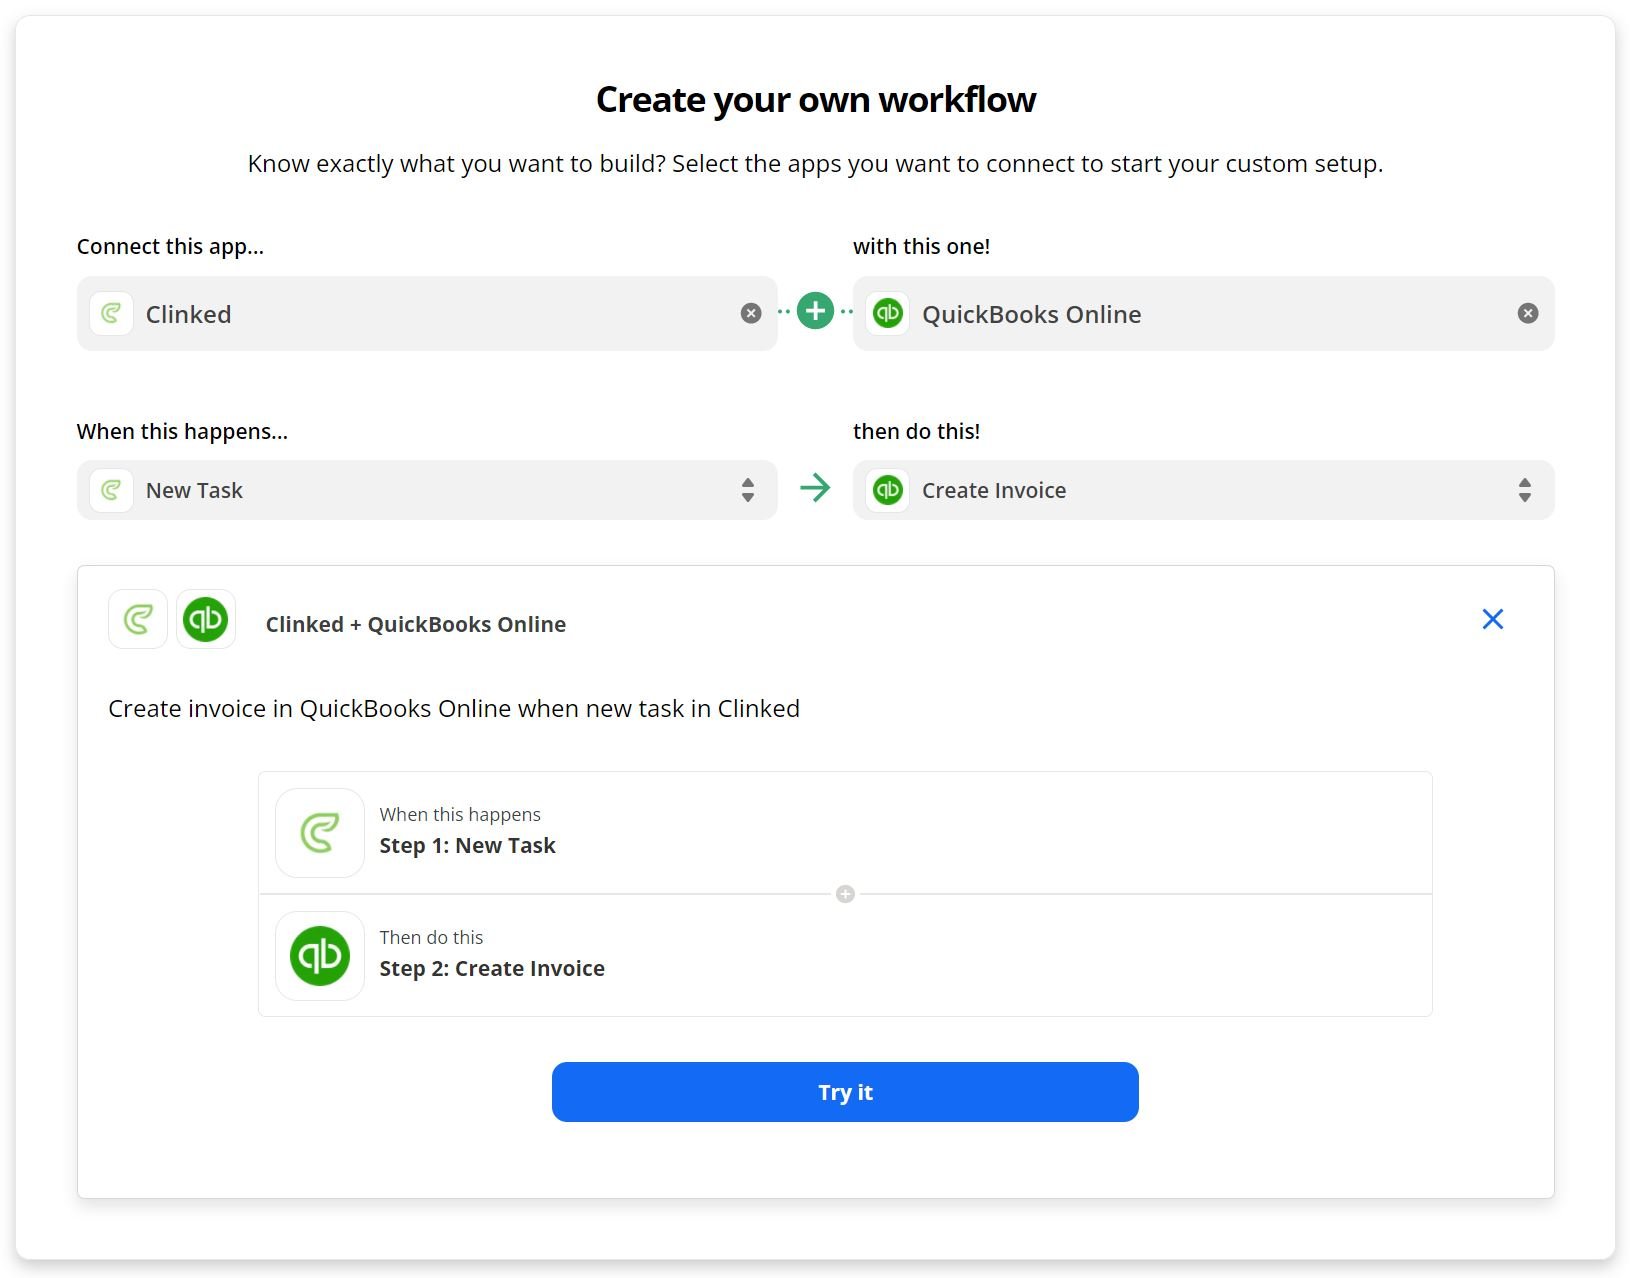1630x1278 pixels.
Task: Click the QuickBooks logo in the app field
Action: tap(888, 314)
